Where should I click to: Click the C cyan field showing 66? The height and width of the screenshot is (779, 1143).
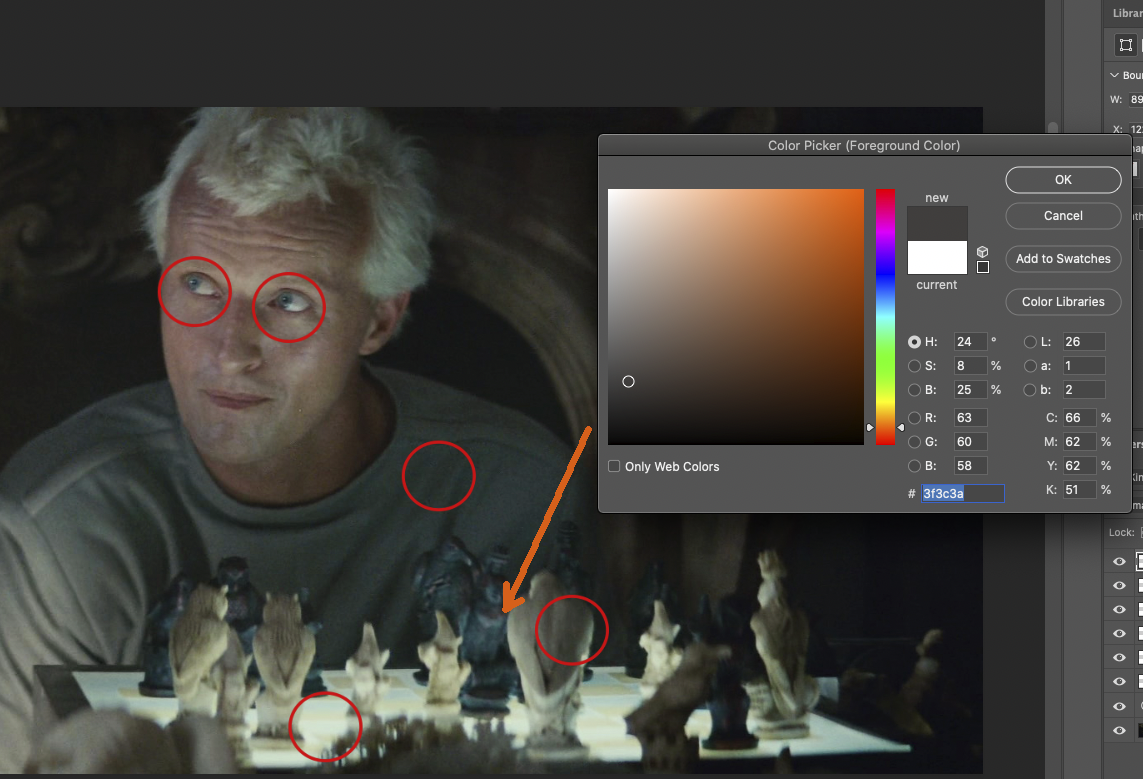click(1079, 418)
